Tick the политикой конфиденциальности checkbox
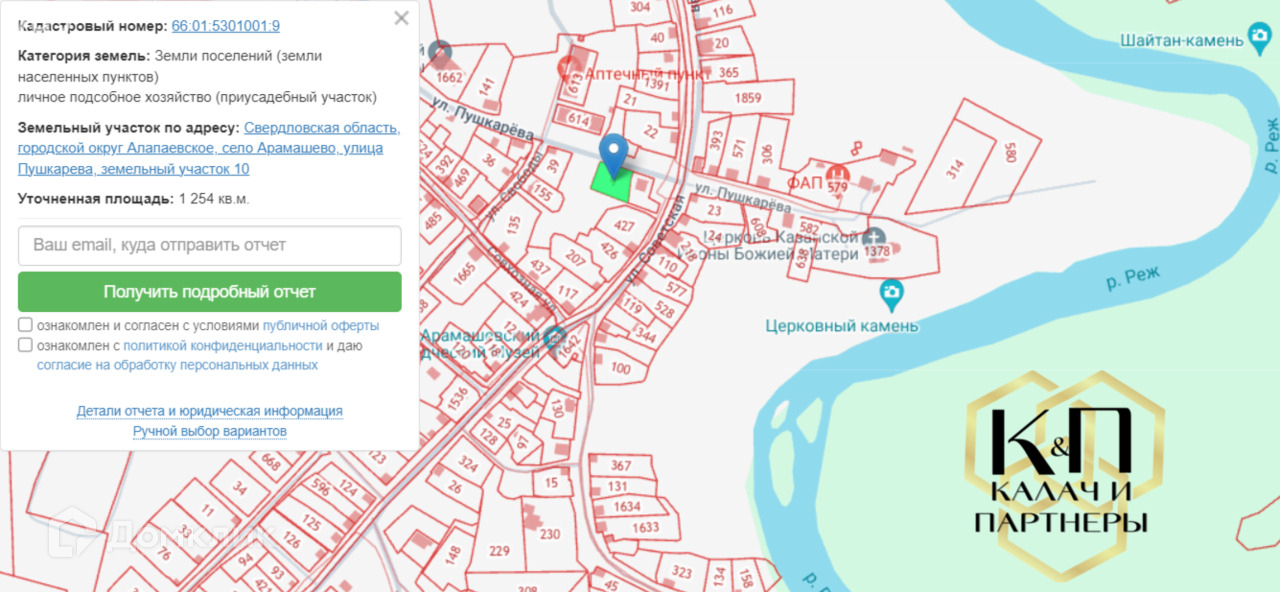The width and height of the screenshot is (1280, 592). (x=25, y=345)
